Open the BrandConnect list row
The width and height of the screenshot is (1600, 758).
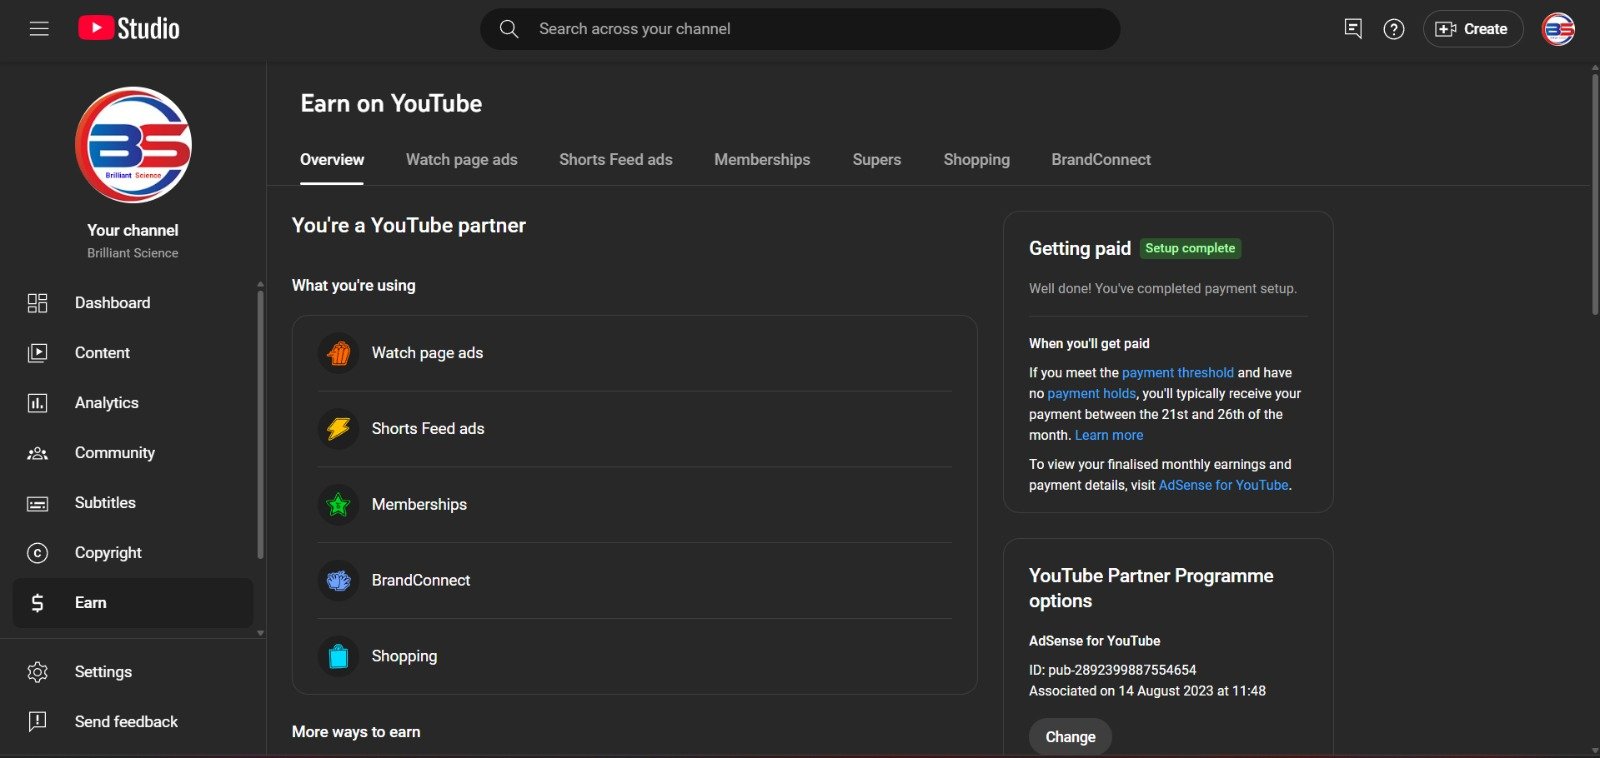pos(634,581)
